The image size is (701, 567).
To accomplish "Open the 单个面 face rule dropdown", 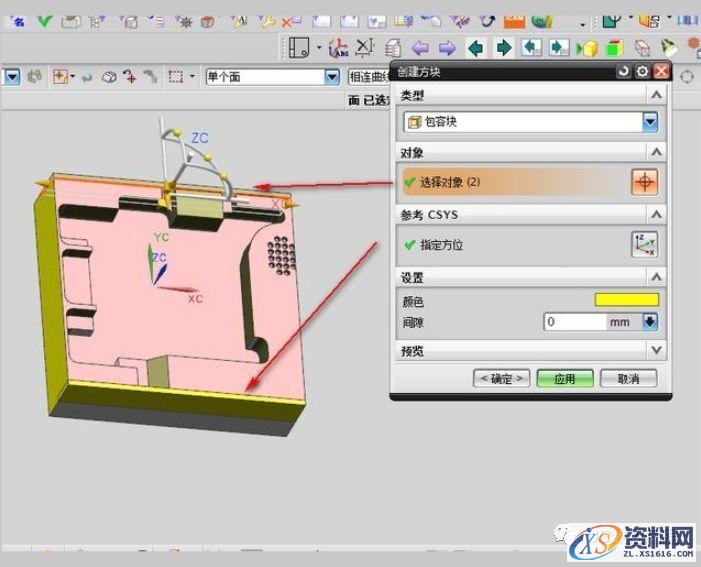I will [x=331, y=76].
